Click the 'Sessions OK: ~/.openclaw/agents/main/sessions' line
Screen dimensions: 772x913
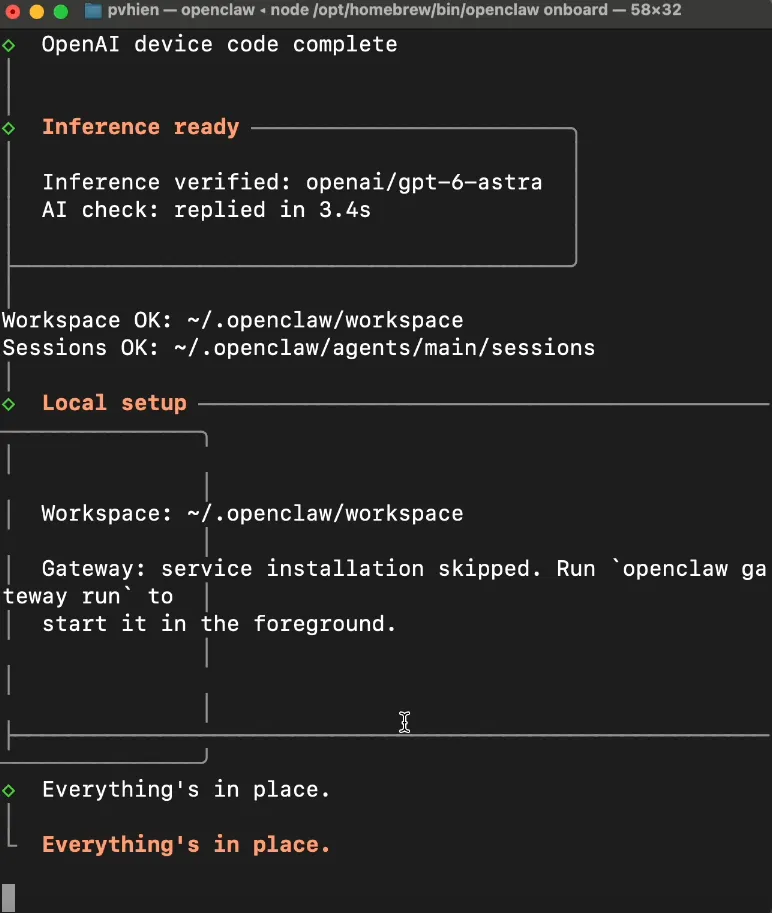point(299,348)
